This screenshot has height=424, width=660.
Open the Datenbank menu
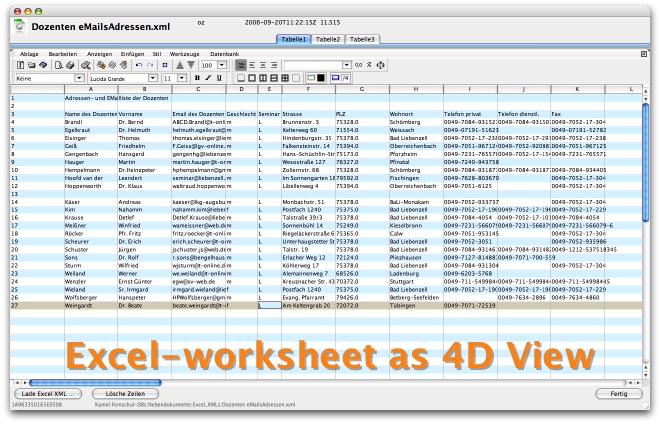(x=224, y=54)
